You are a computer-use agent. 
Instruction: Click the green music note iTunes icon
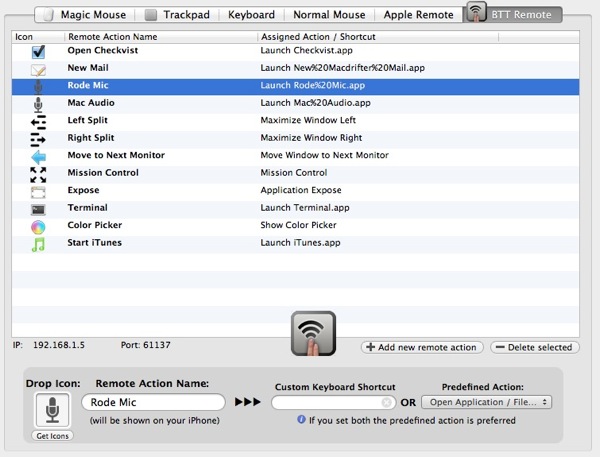click(x=38, y=245)
